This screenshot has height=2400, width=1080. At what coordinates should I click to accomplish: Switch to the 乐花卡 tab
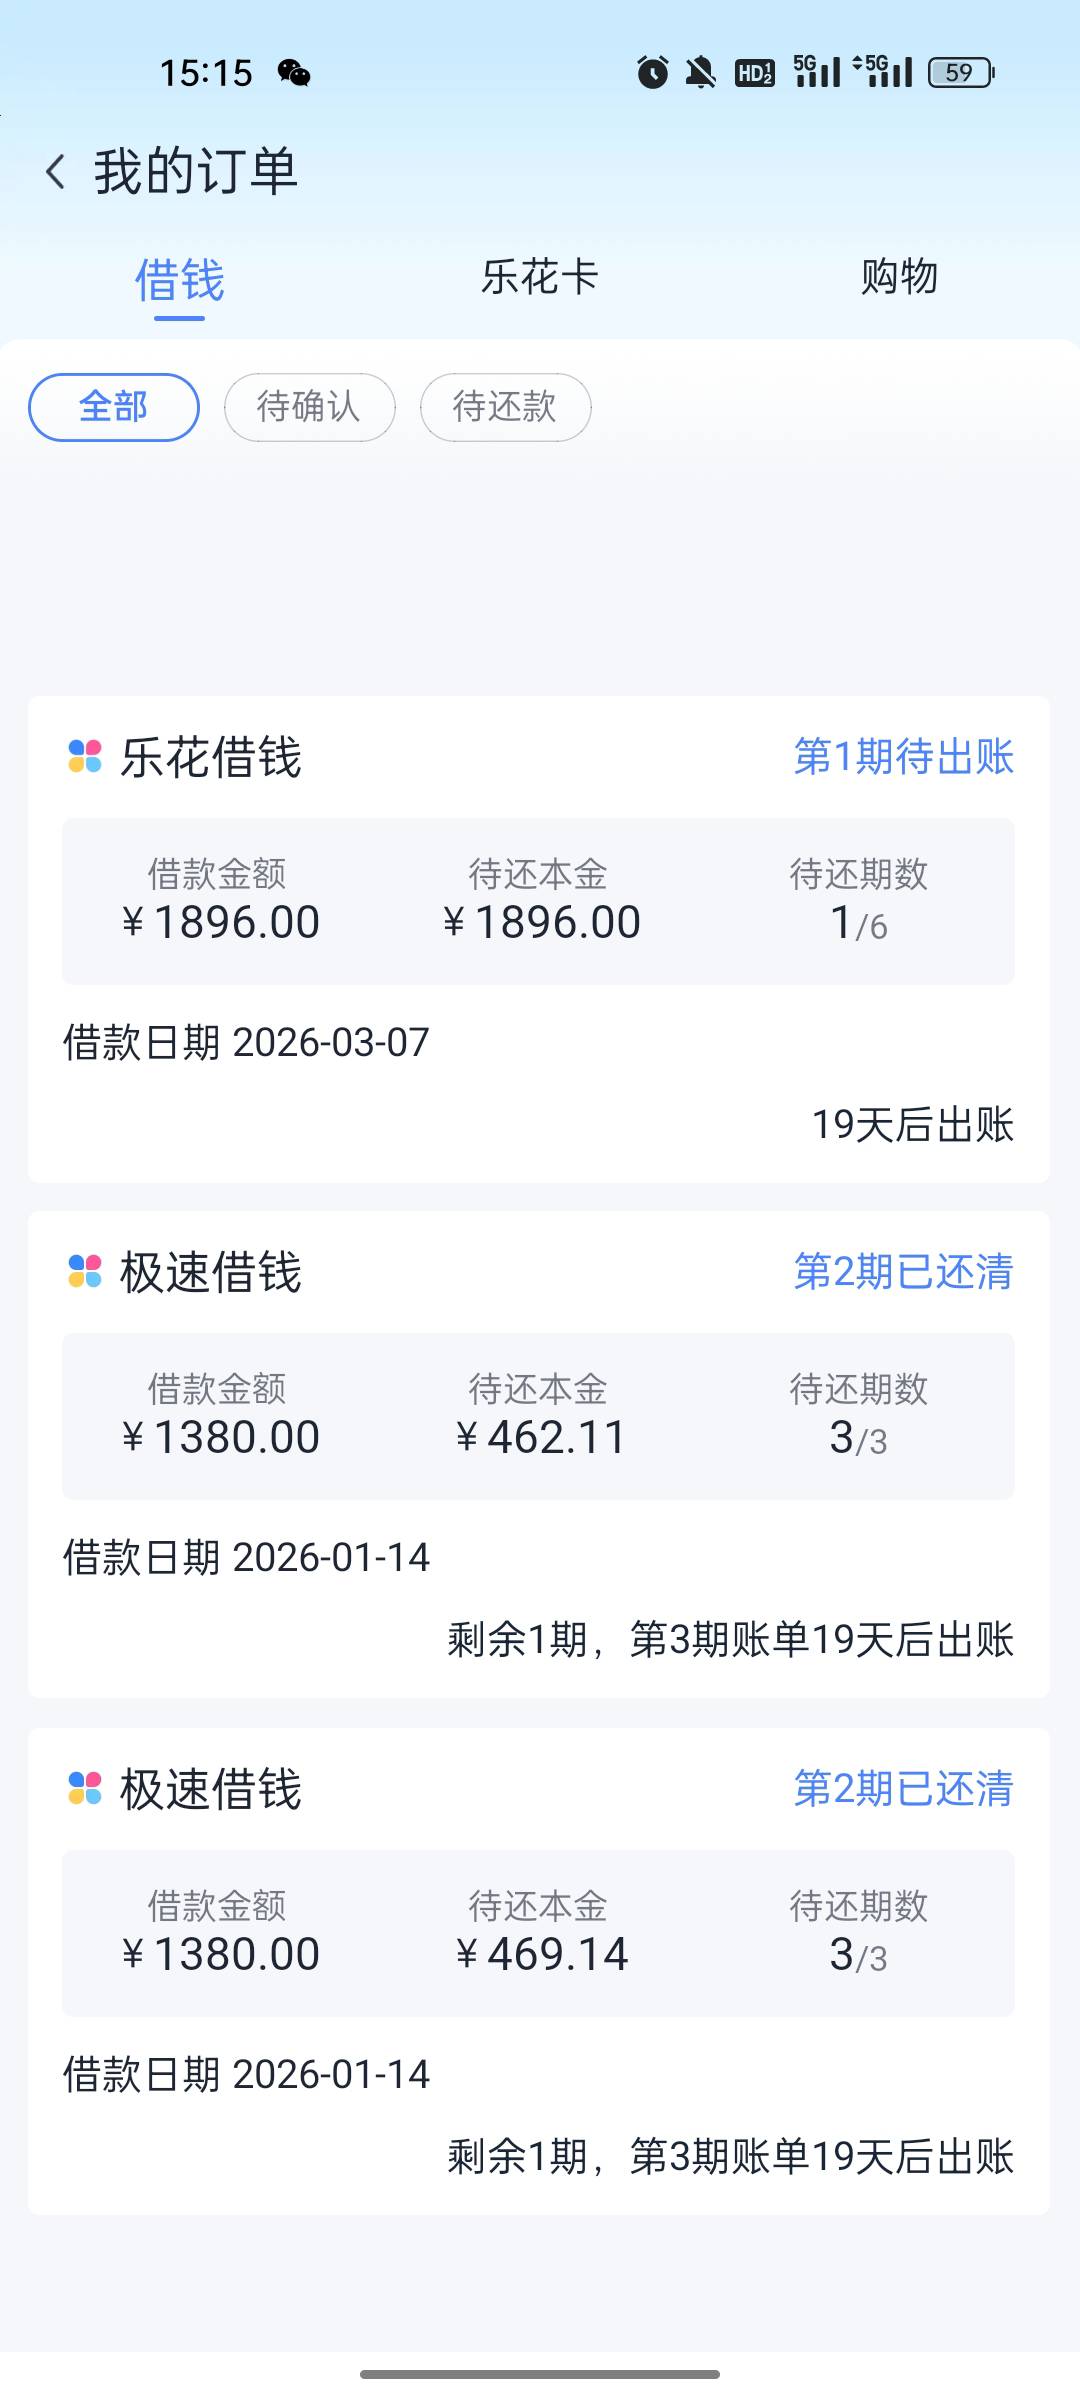tap(540, 278)
